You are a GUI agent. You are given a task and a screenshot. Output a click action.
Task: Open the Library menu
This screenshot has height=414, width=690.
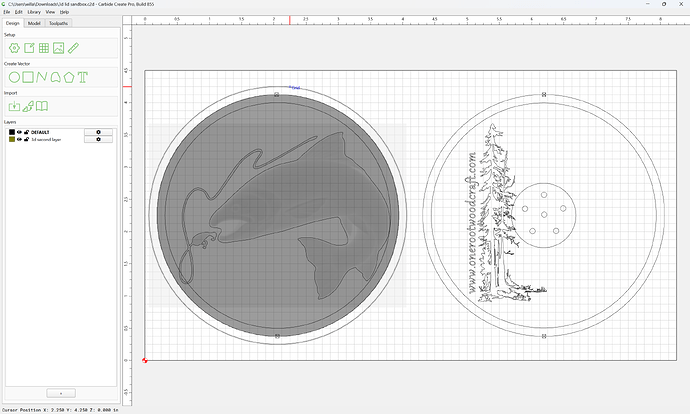coord(34,12)
